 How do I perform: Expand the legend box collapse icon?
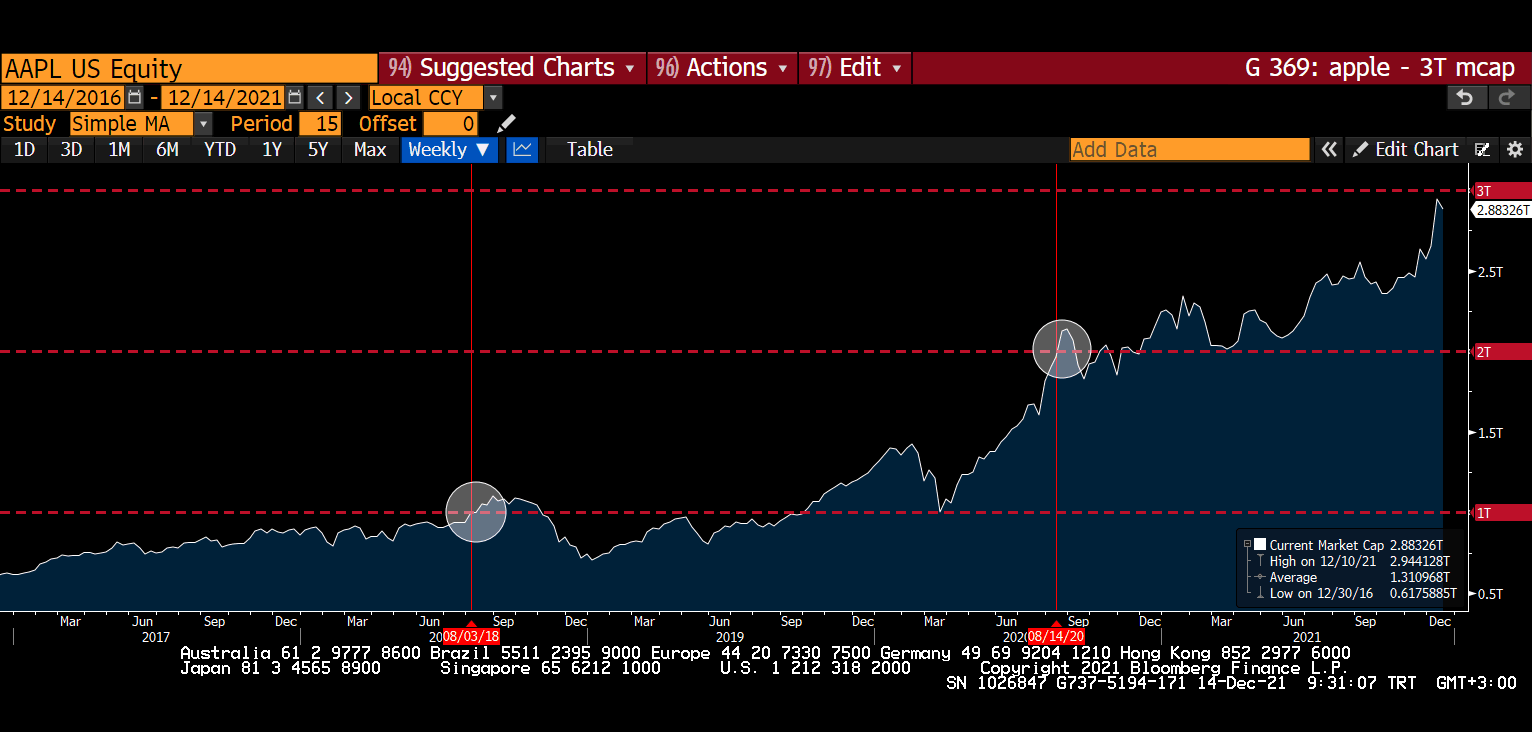1247,544
